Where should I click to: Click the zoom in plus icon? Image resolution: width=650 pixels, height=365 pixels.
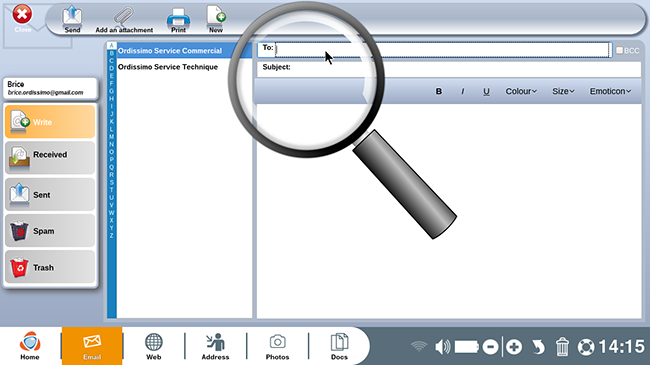(x=514, y=347)
